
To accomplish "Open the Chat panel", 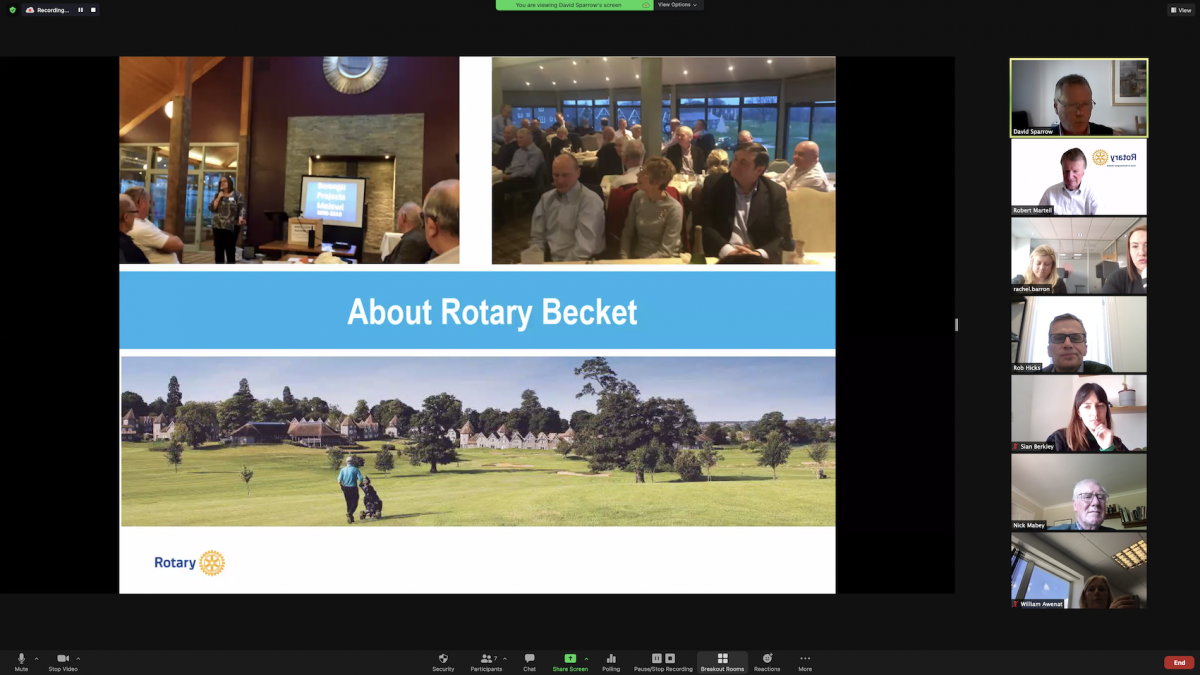I will (529, 662).
